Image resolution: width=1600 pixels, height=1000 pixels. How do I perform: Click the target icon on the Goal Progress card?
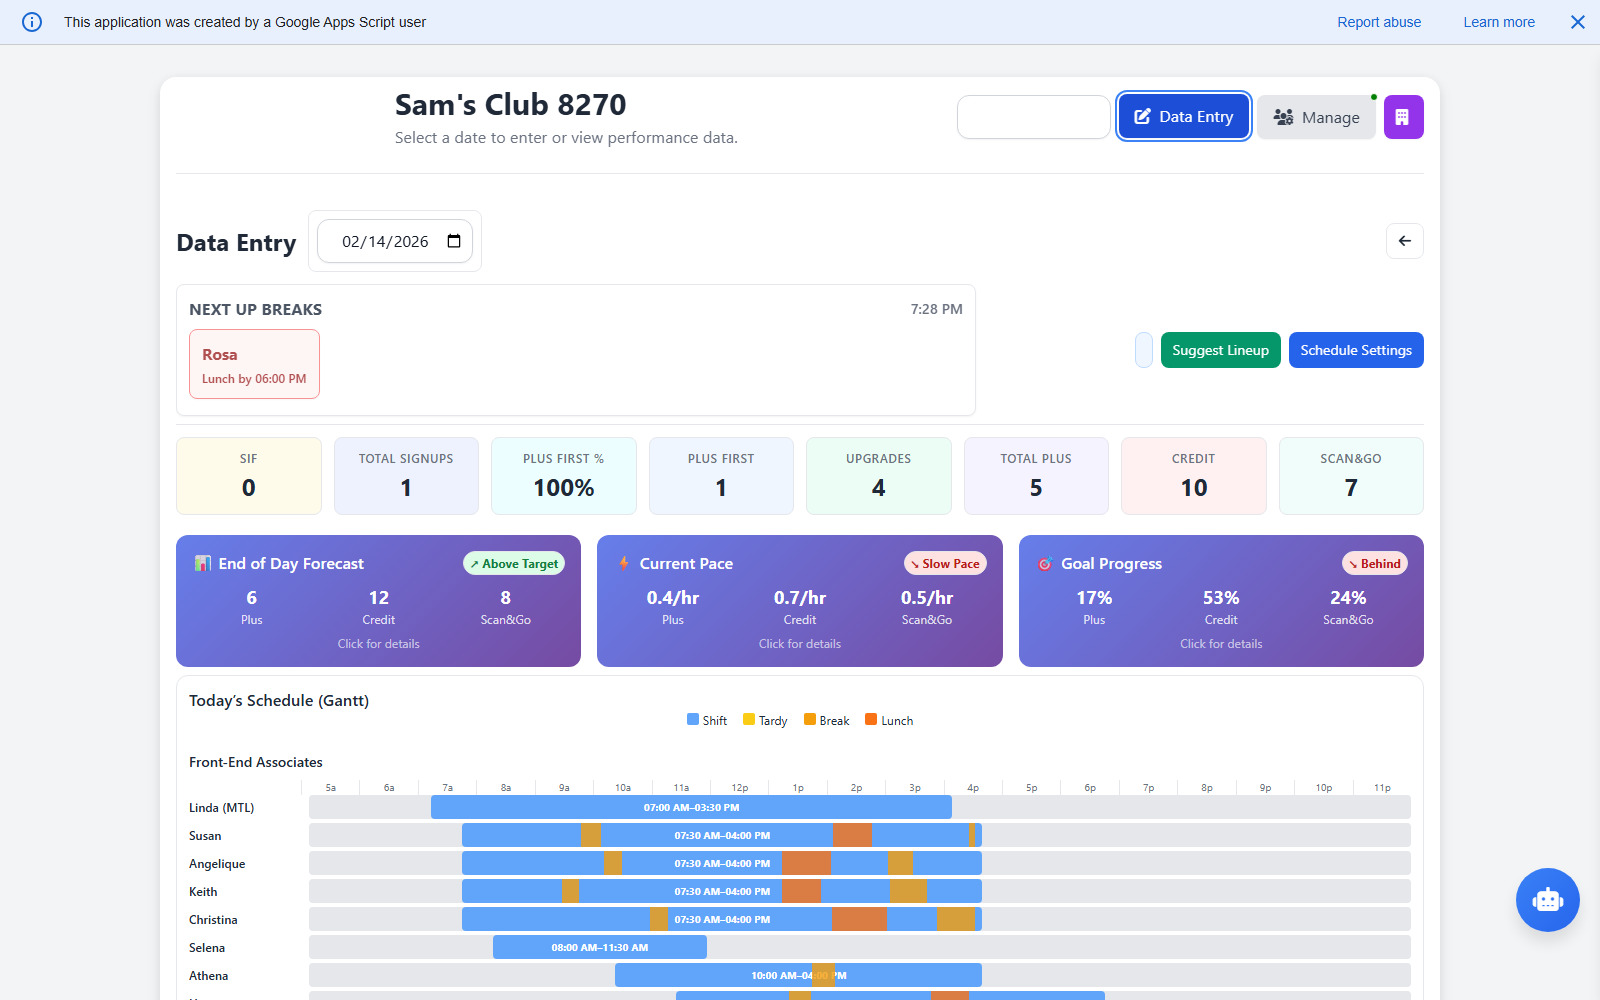click(1046, 563)
